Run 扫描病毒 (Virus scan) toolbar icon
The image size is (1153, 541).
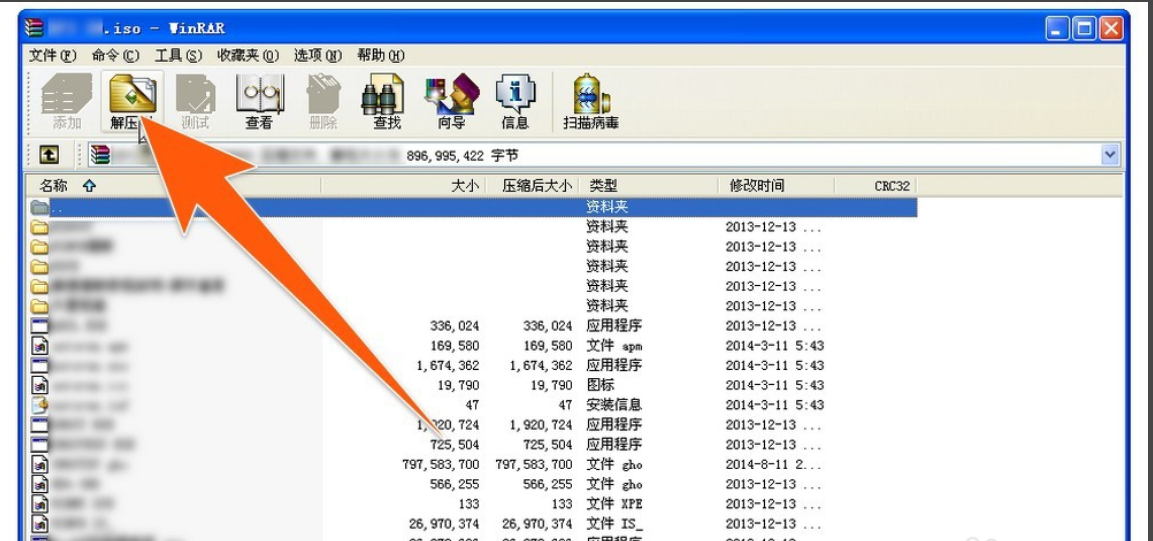(590, 102)
